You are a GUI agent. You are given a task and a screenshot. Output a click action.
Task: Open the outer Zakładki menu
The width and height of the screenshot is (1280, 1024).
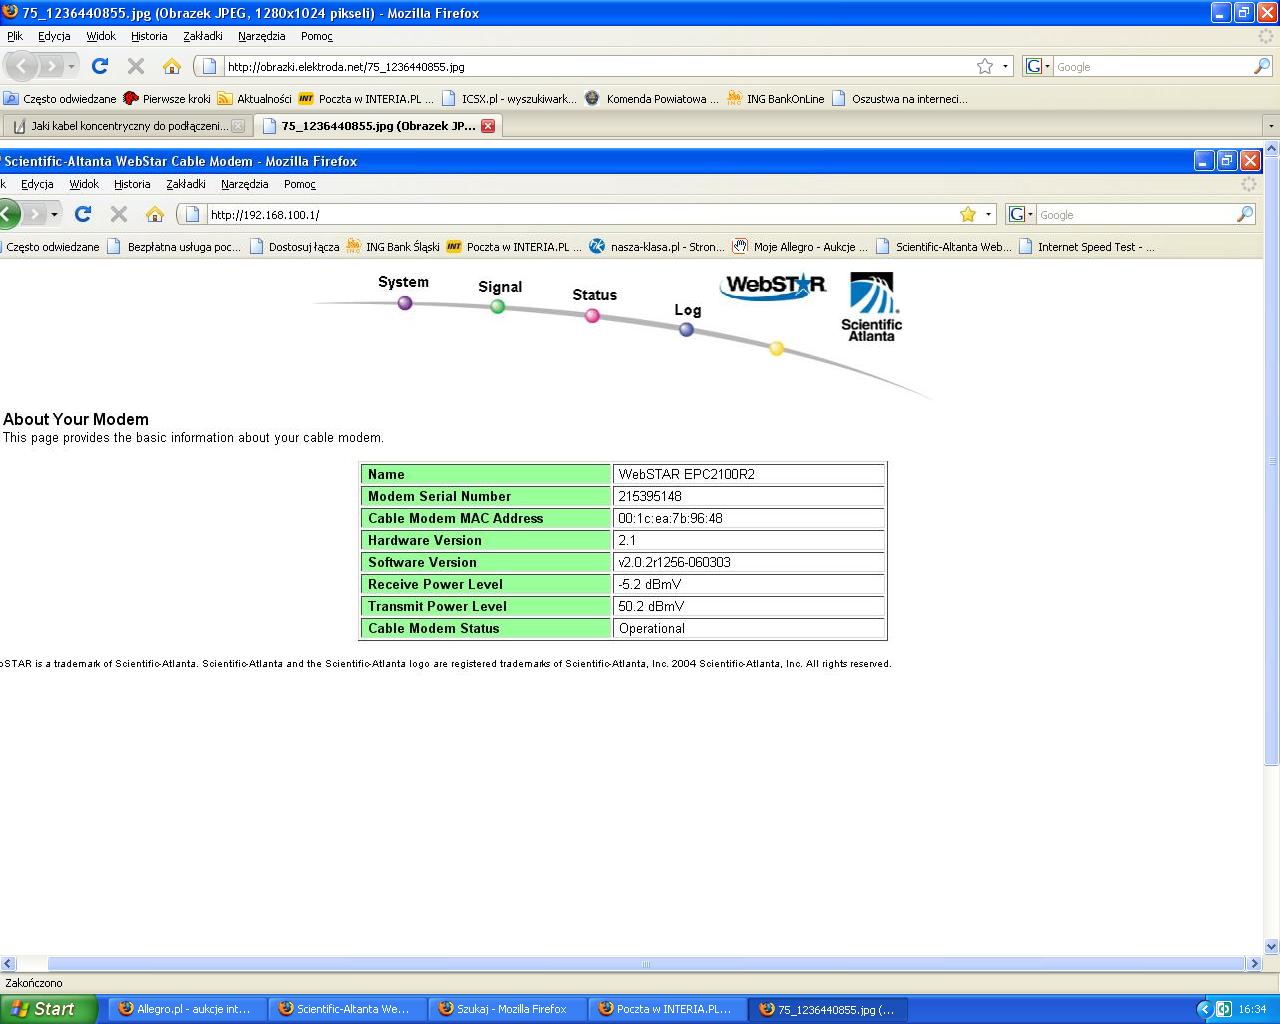coord(203,36)
